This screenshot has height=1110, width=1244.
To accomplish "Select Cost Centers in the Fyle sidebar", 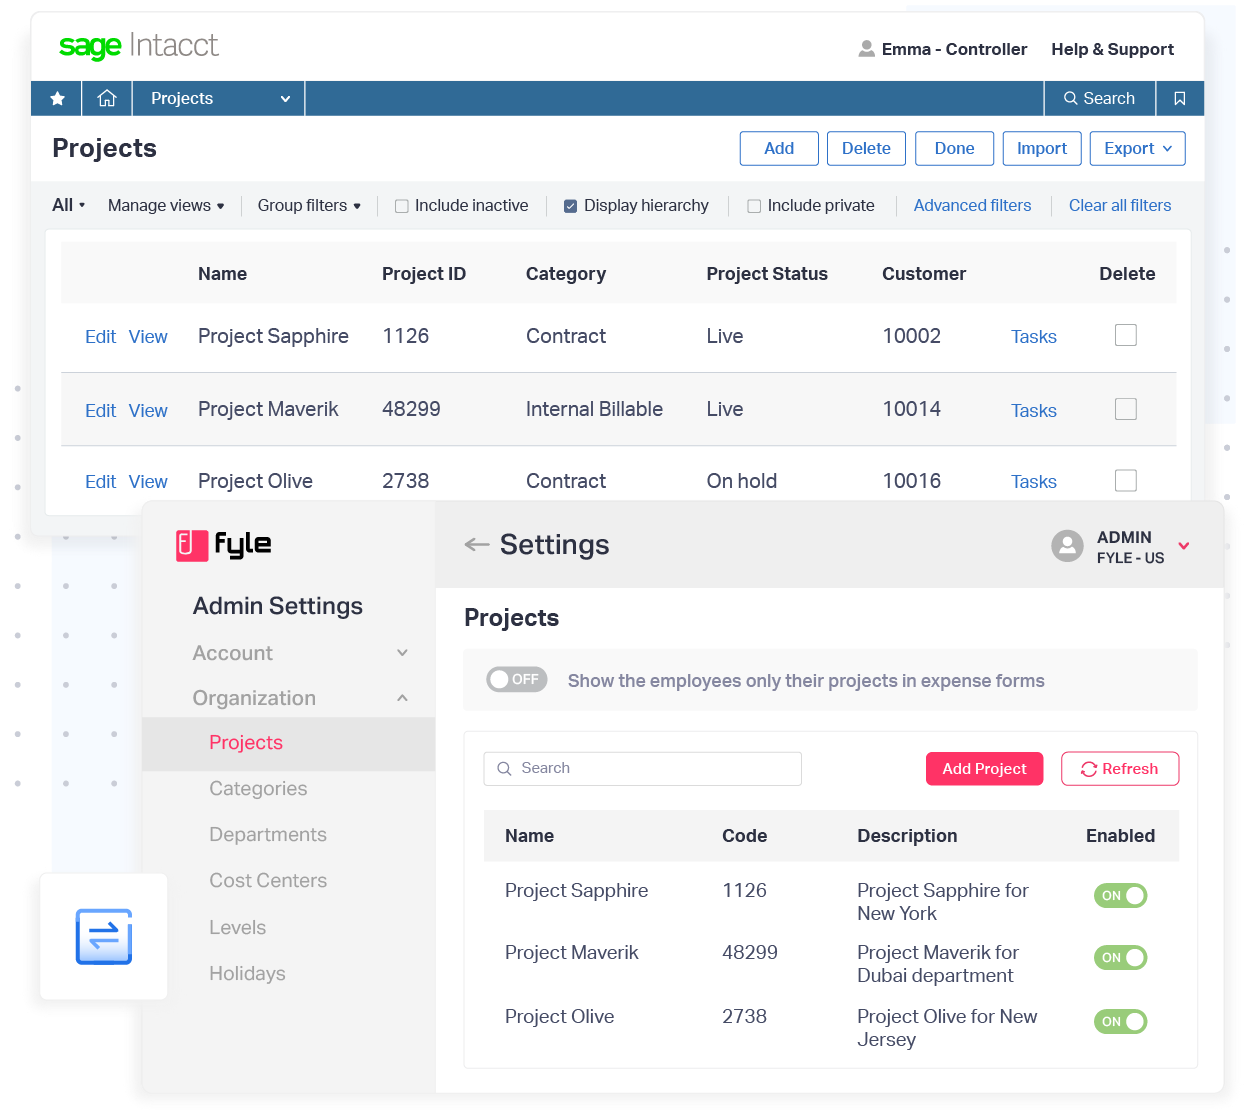I will point(268,880).
